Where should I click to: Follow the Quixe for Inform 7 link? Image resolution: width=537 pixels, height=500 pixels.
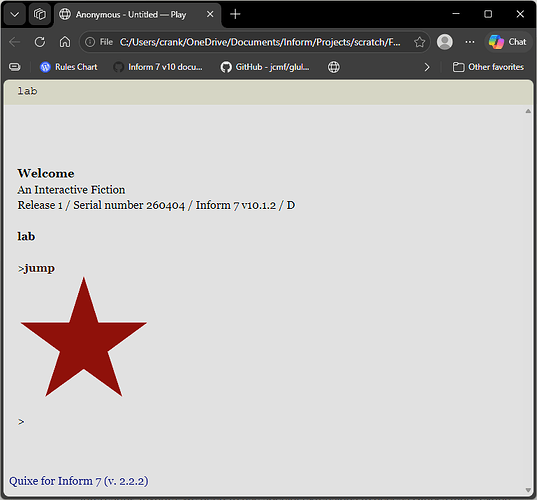click(79, 481)
